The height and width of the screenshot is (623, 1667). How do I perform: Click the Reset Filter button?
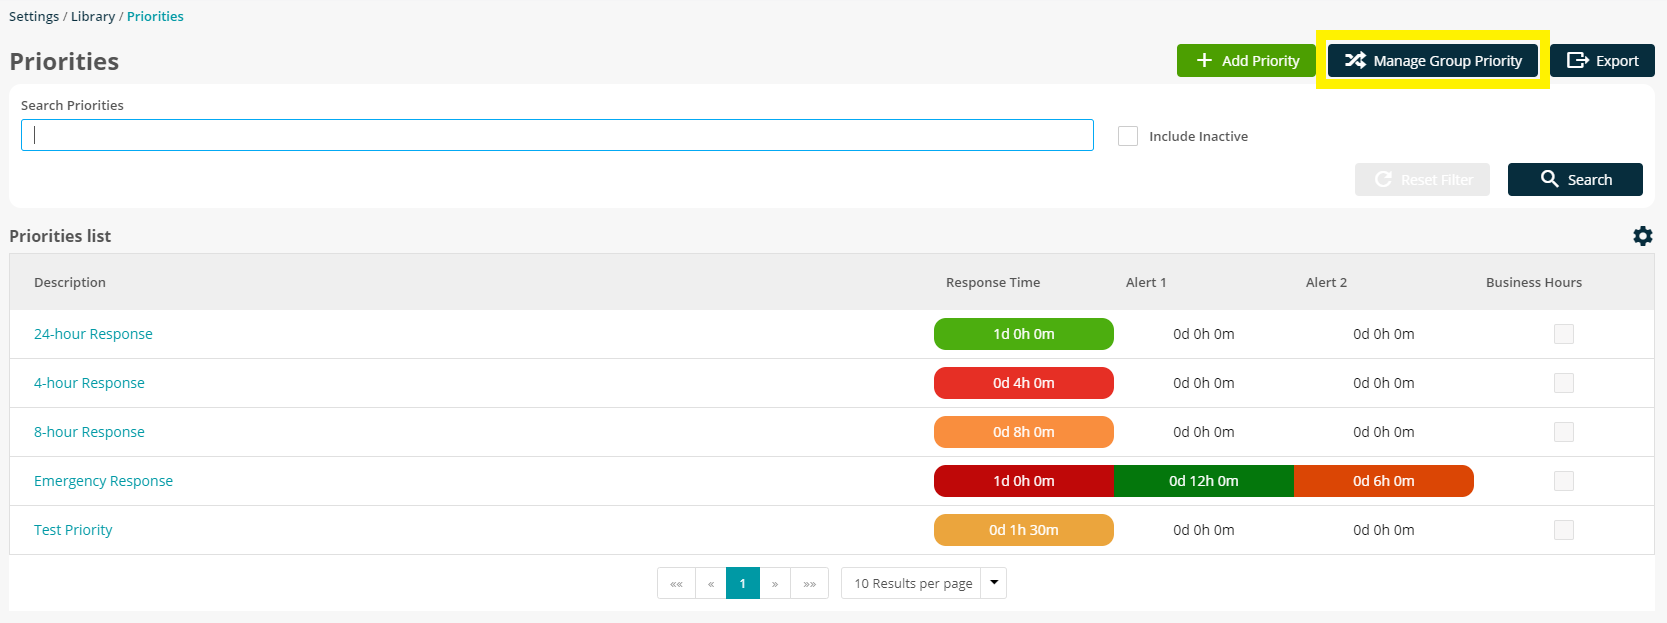[1422, 179]
